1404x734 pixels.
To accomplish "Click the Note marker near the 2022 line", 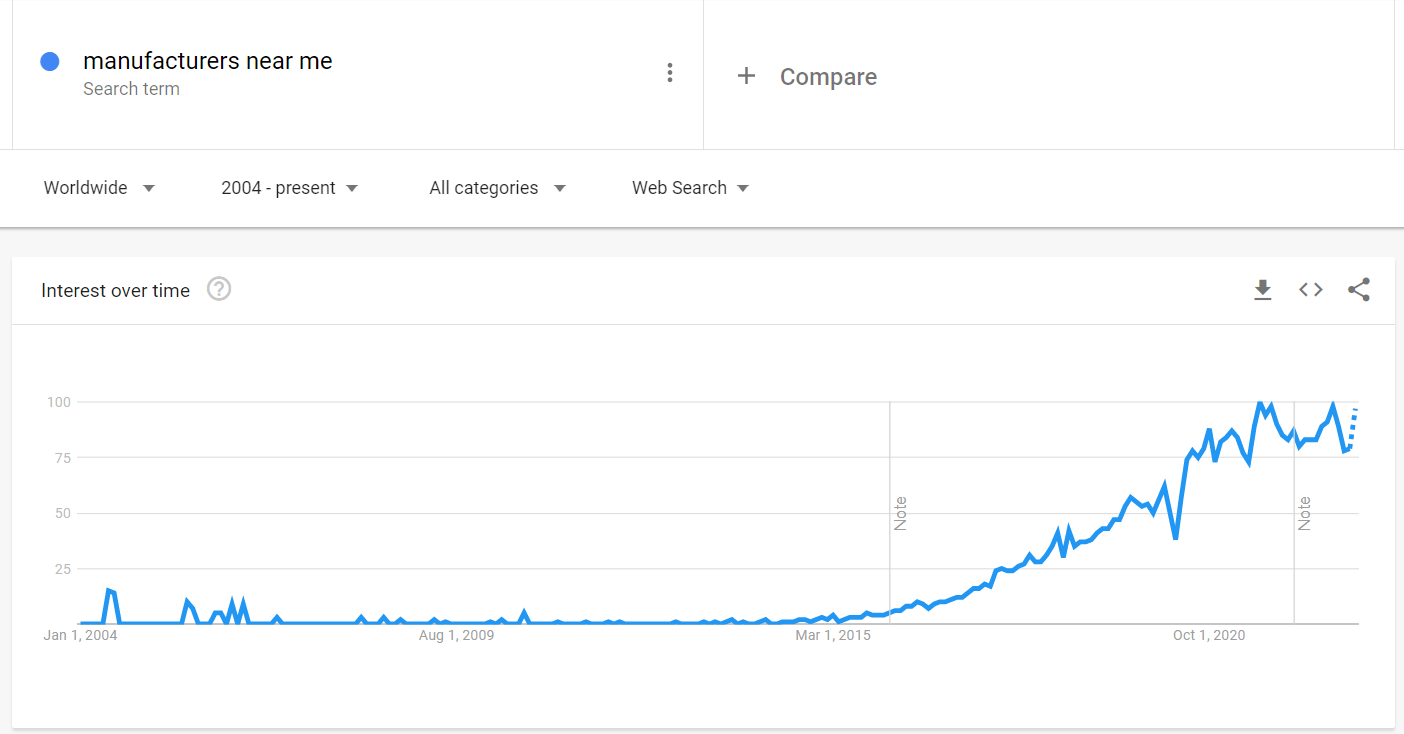I will pyautogui.click(x=1304, y=513).
